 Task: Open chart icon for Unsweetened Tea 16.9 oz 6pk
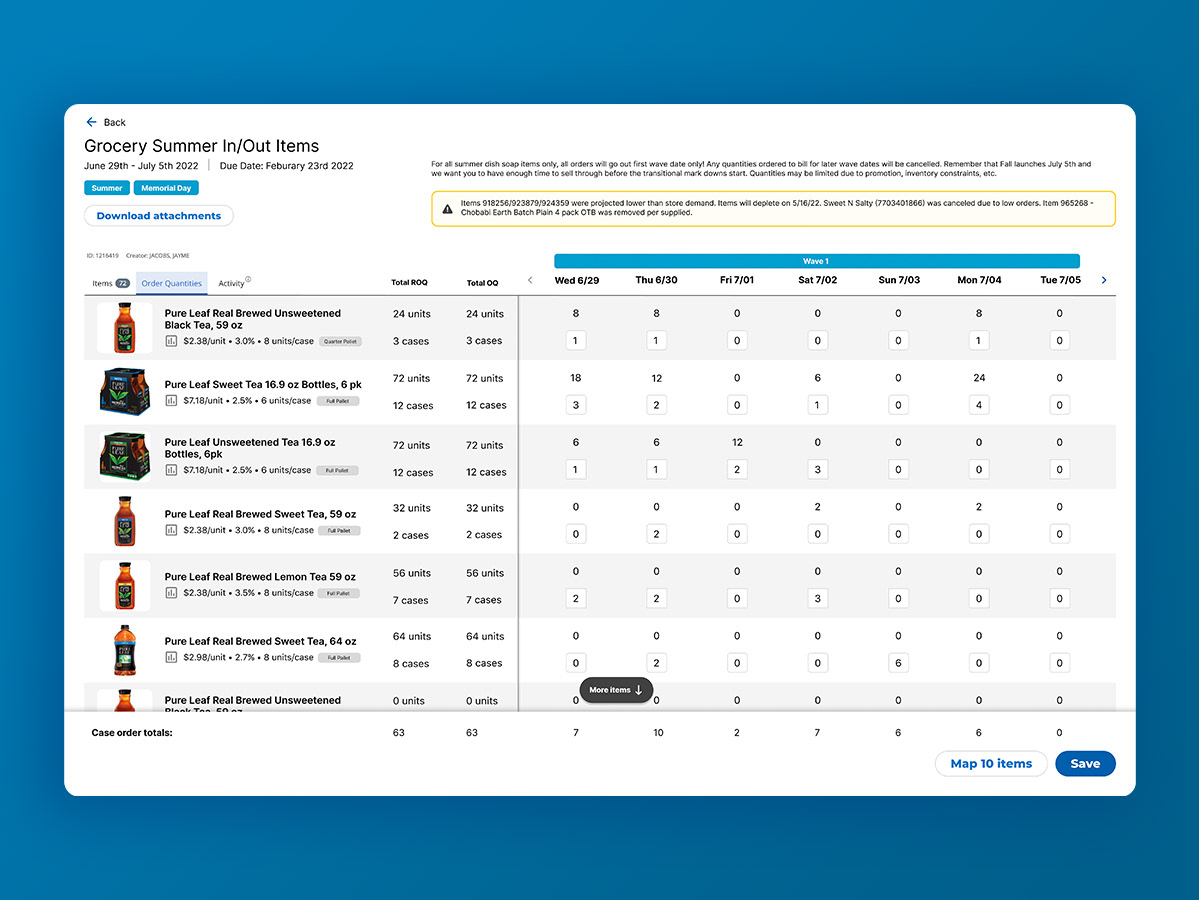pyautogui.click(x=171, y=470)
